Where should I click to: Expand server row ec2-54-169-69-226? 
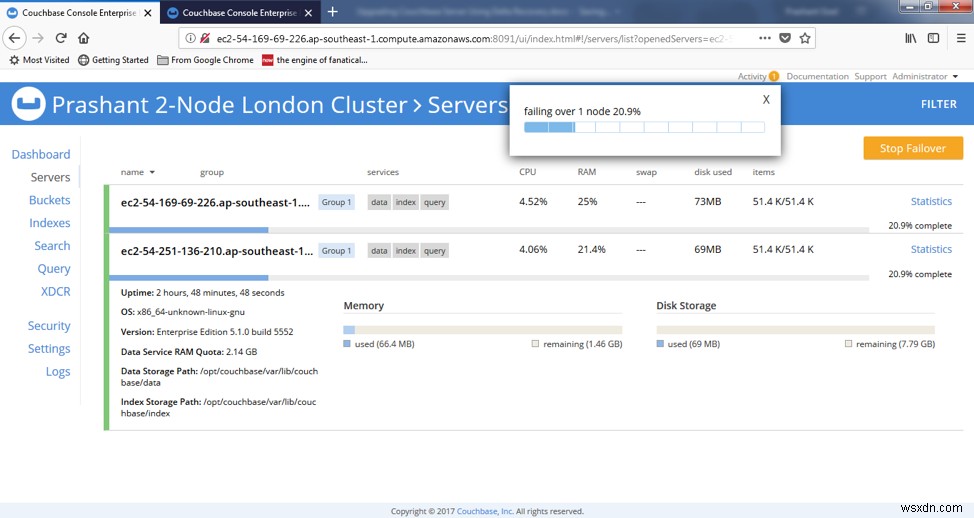point(215,202)
